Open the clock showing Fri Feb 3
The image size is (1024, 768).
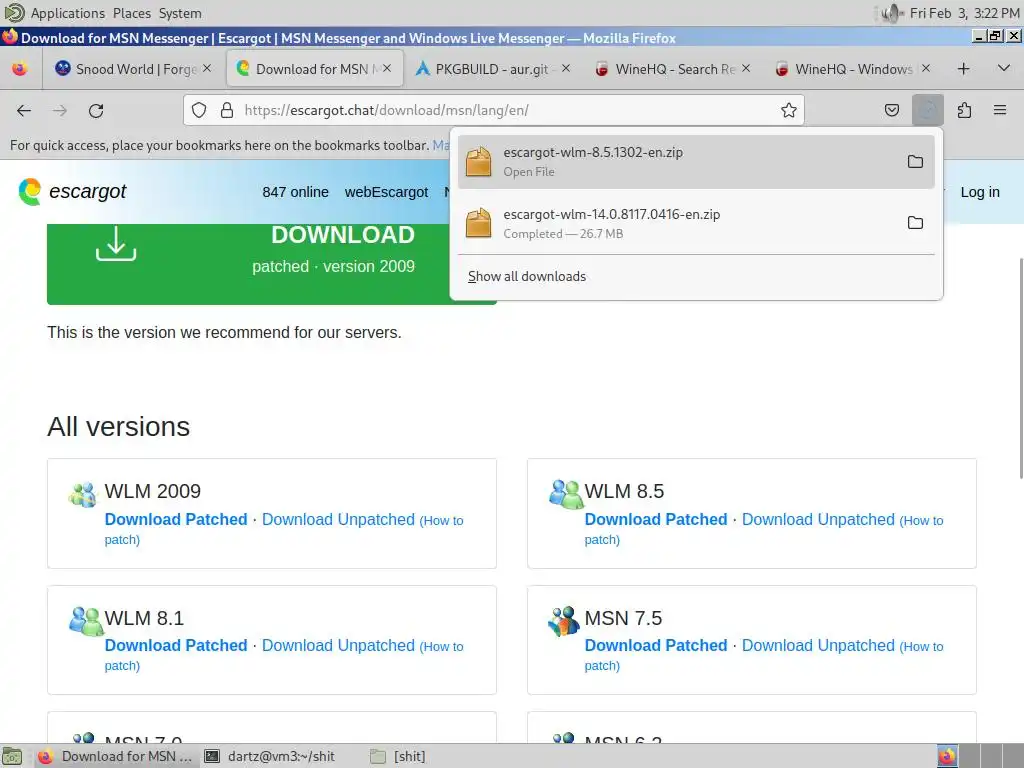pos(964,13)
